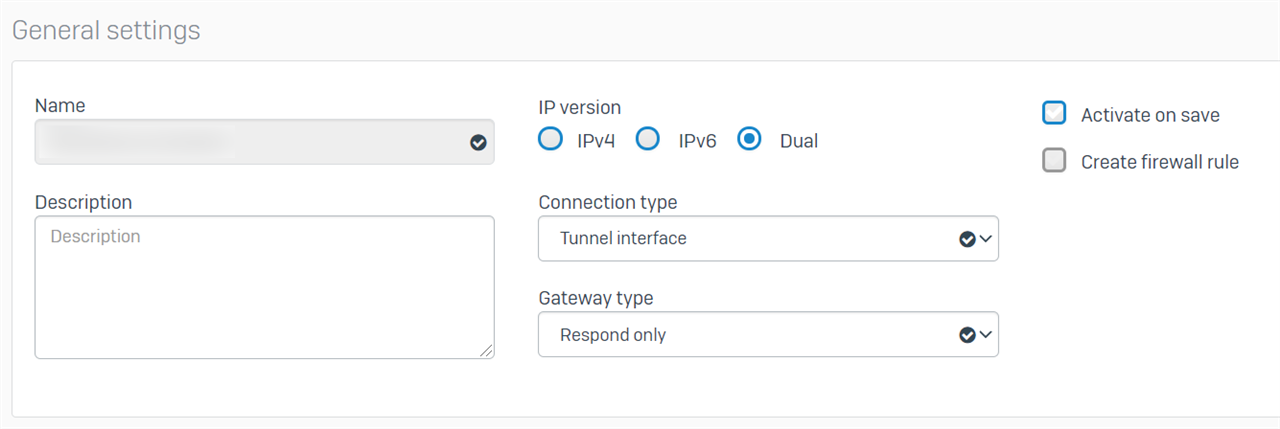The image size is (1280, 429).
Task: Open the Respond only dropdown
Action: (768, 335)
